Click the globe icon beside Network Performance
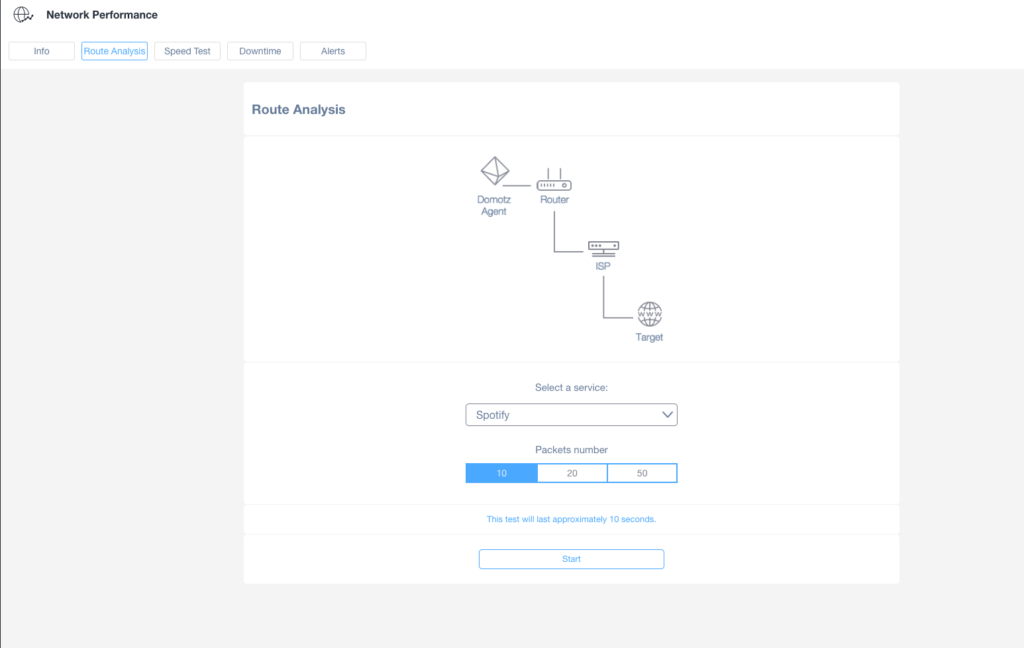 click(x=22, y=14)
